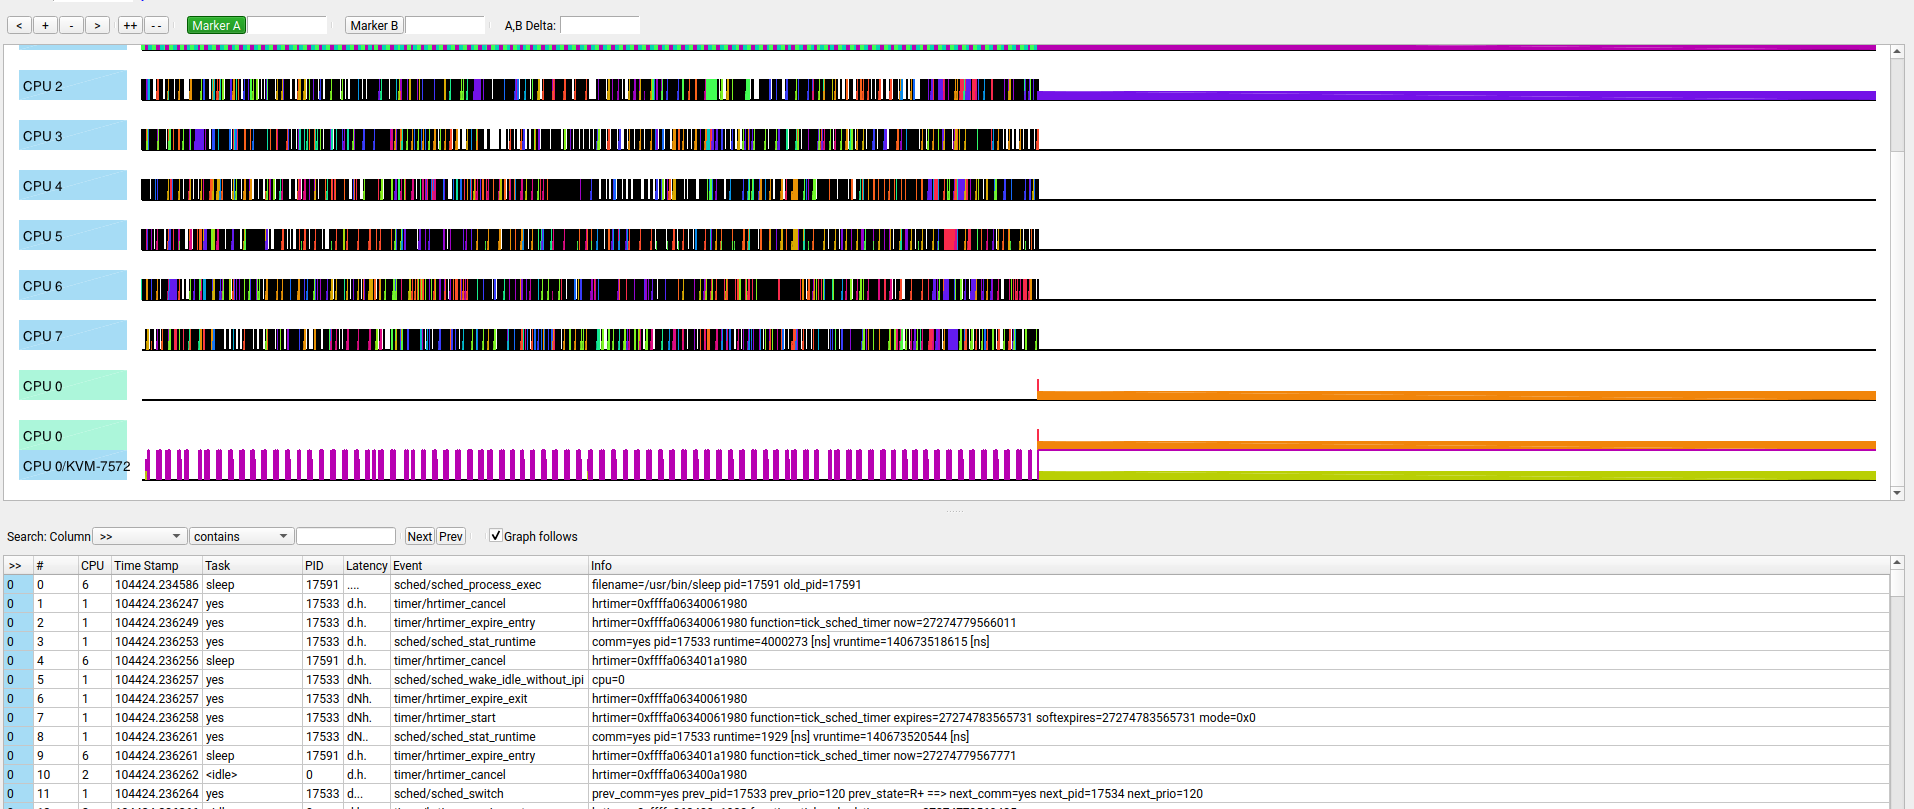1914x809 pixels.
Task: Click the graph area scroll-down arrow
Action: (x=1897, y=493)
